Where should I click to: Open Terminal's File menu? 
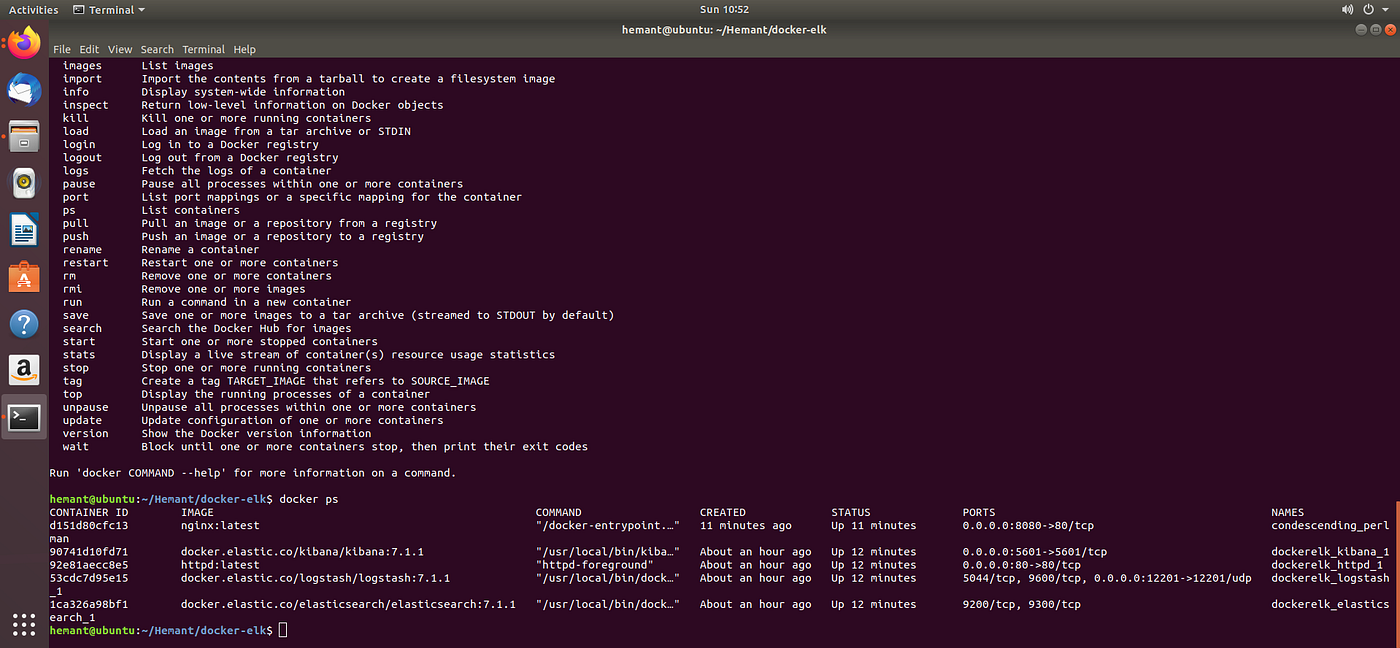tap(61, 49)
